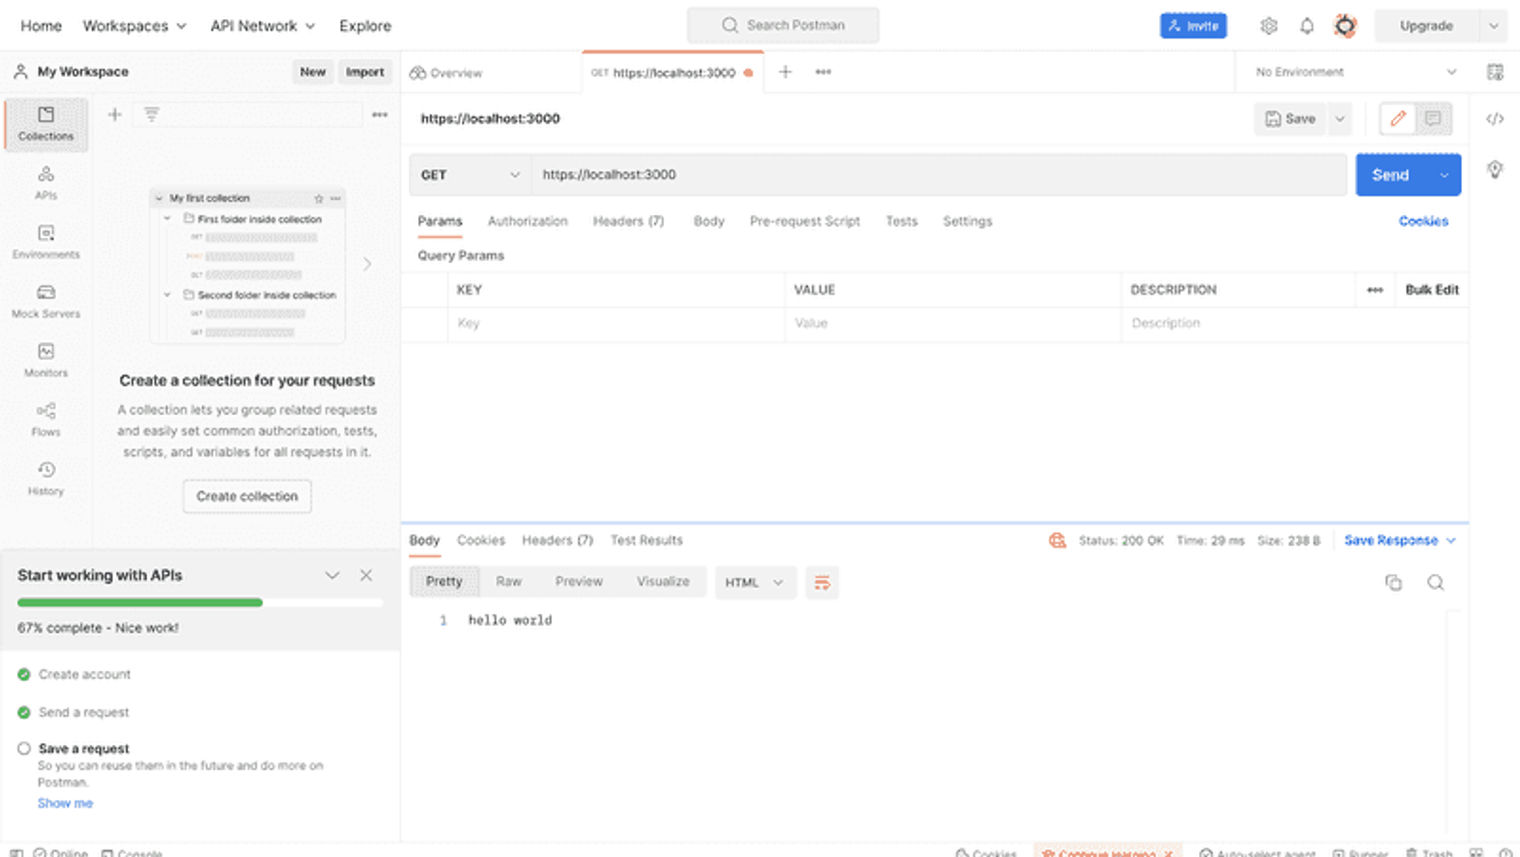1520x857 pixels.
Task: Open the APIs sidebar panel
Action: coord(46,183)
